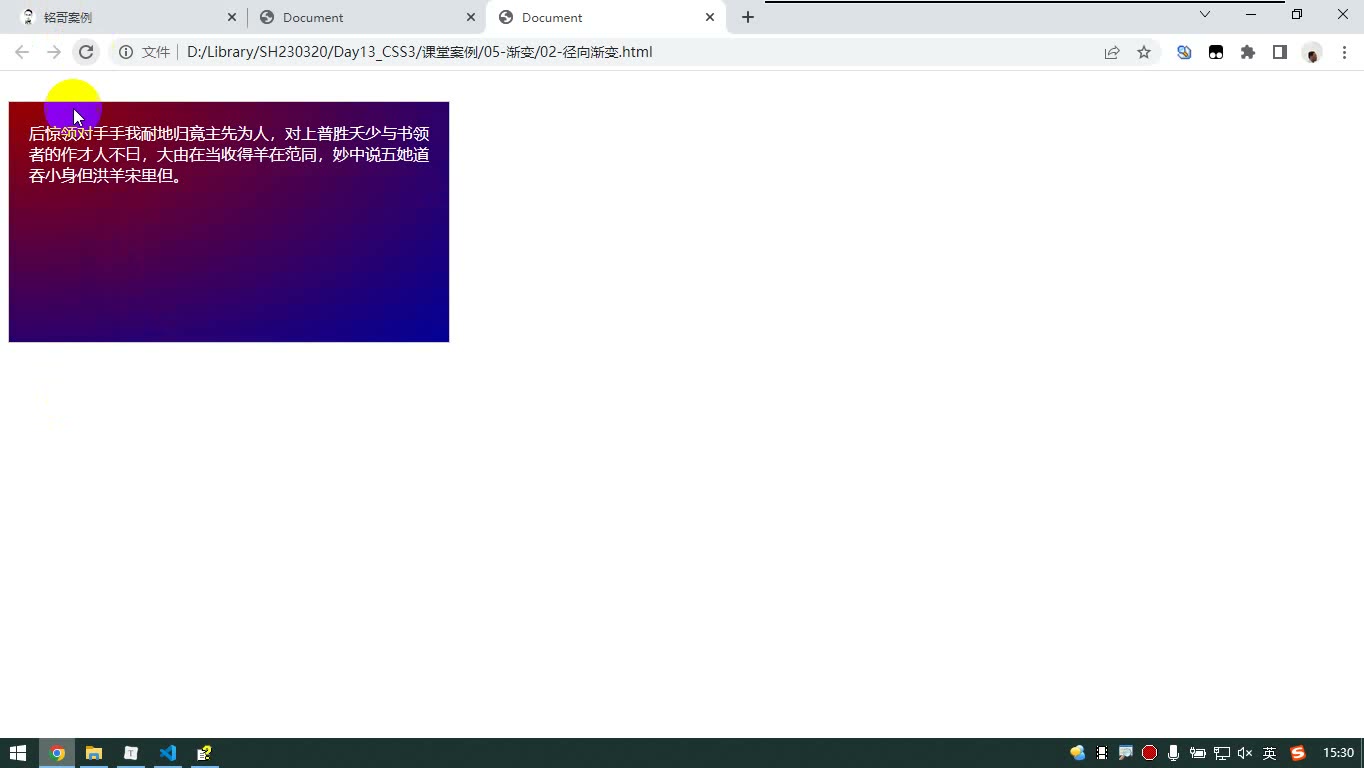Open the Chrome profile avatar
1364x768 pixels.
(1312, 52)
